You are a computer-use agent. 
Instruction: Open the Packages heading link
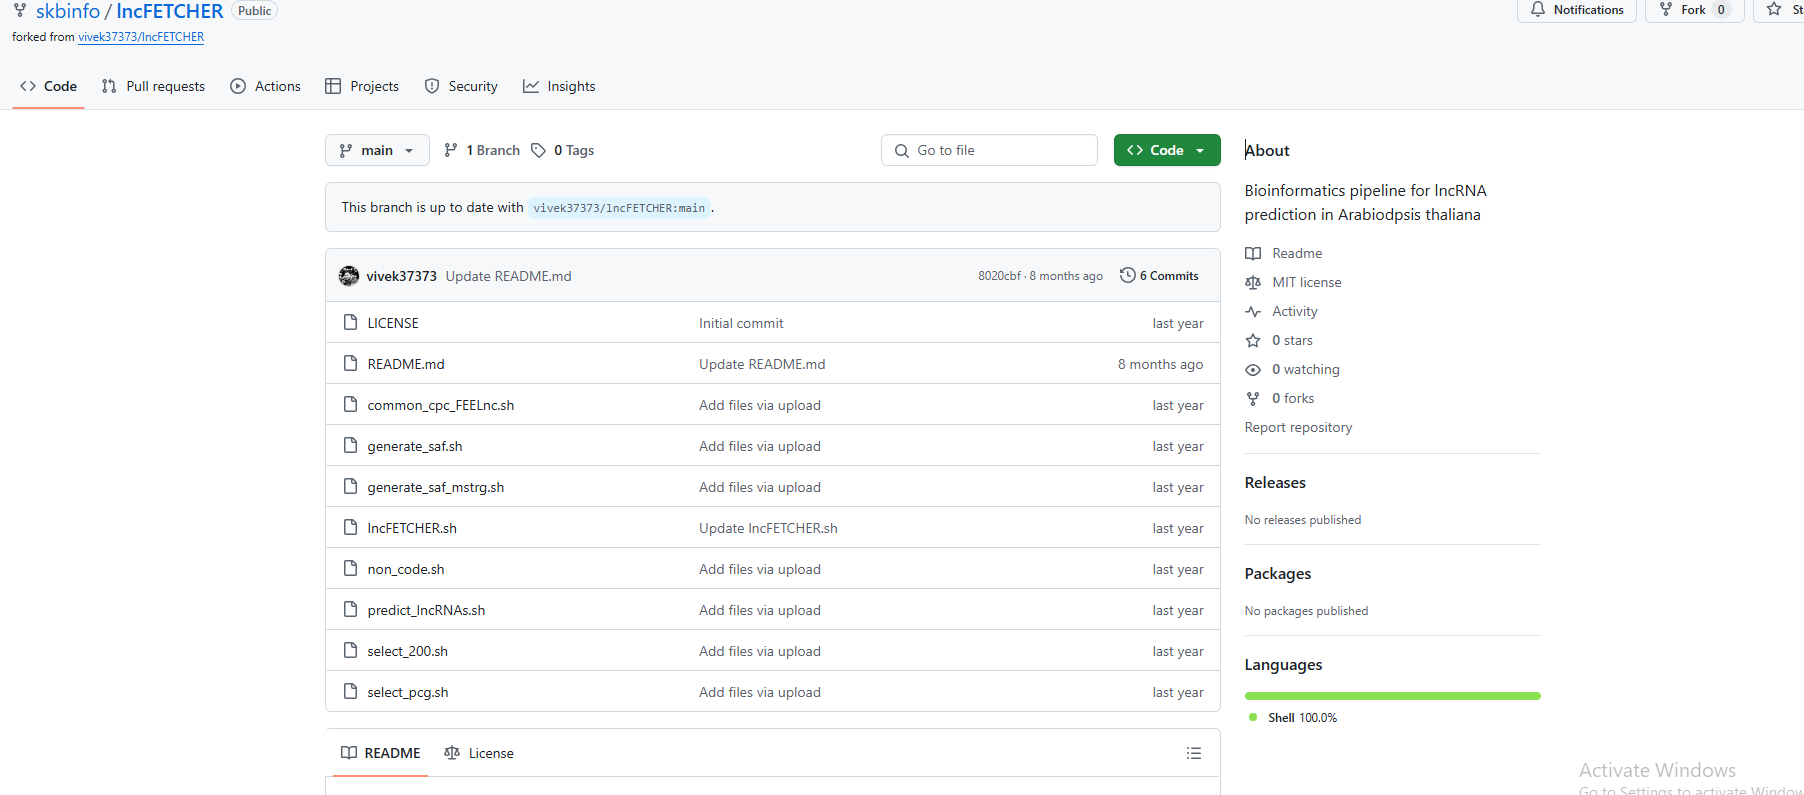1278,573
